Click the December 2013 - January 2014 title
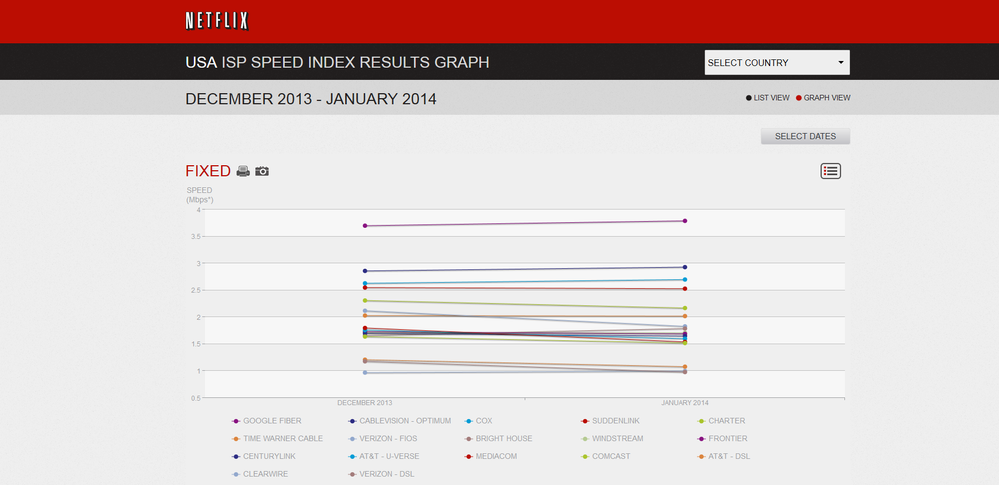 [x=311, y=99]
